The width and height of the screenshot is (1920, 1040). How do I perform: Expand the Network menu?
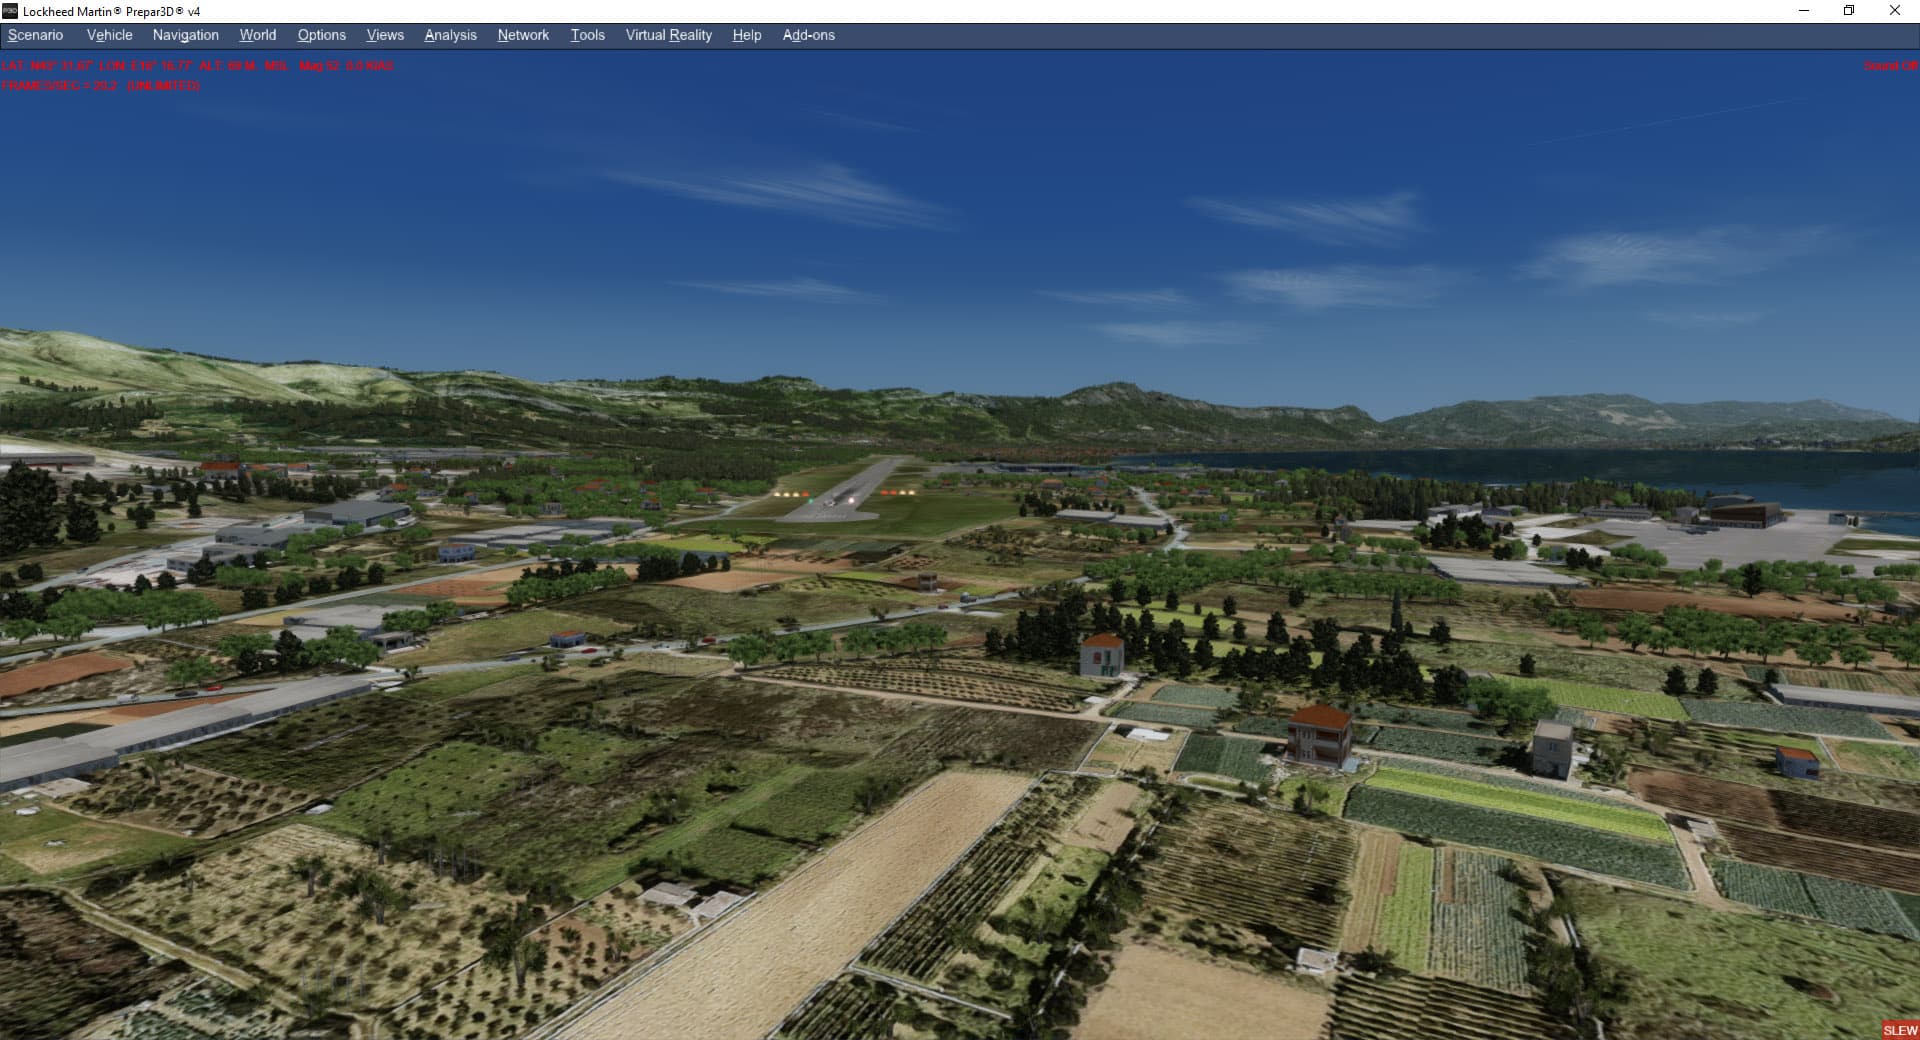pos(523,35)
